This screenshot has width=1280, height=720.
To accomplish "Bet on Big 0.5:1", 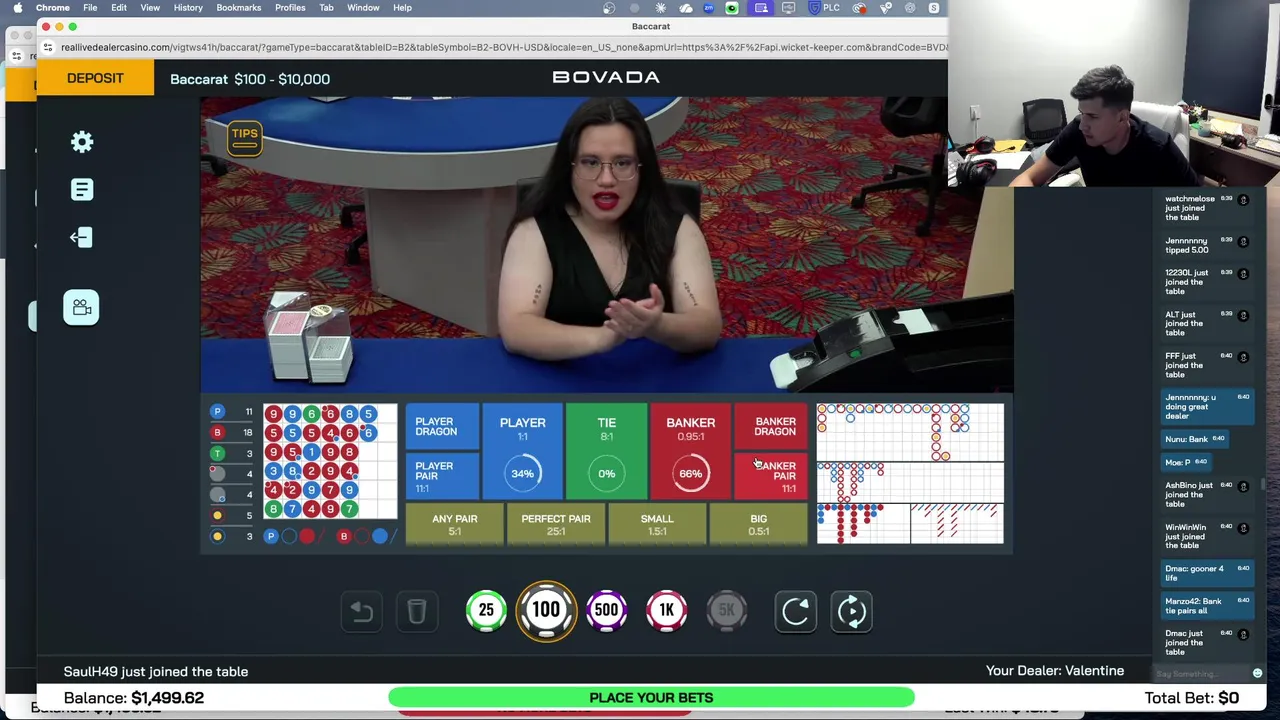I will pyautogui.click(x=758, y=524).
